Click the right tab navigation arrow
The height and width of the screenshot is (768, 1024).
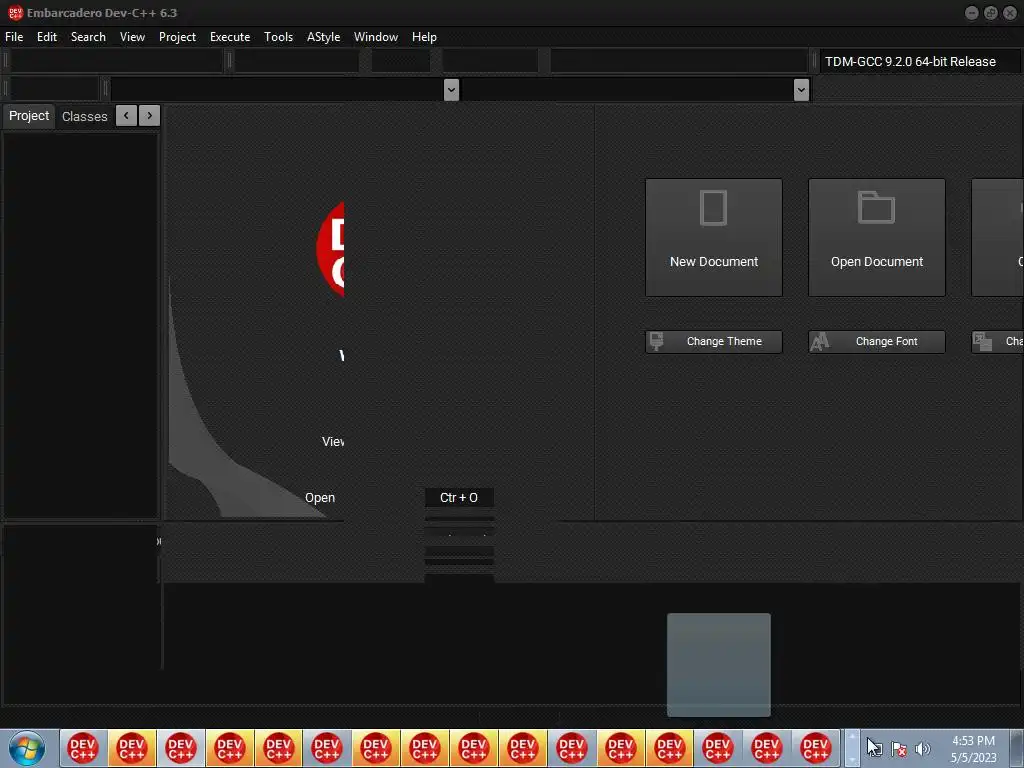point(150,116)
